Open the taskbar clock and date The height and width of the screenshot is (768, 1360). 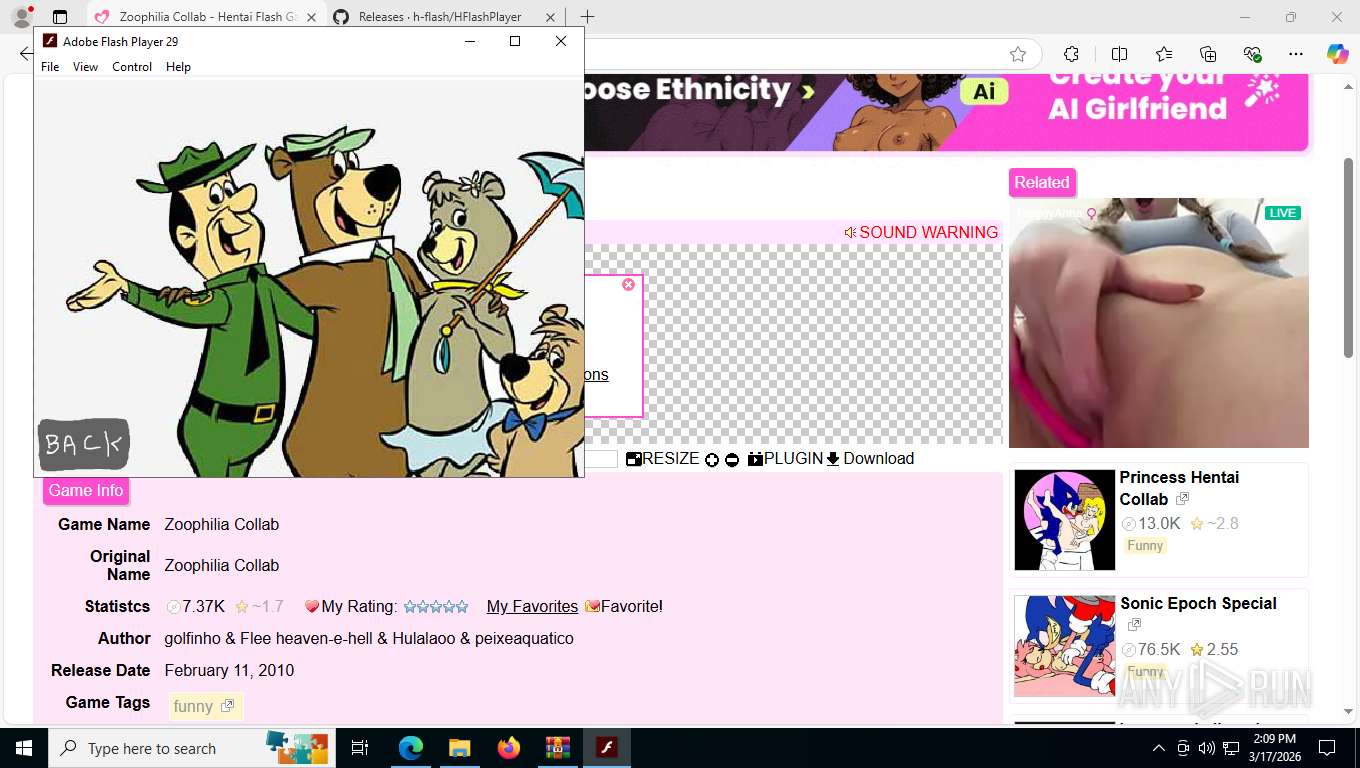point(1275,748)
